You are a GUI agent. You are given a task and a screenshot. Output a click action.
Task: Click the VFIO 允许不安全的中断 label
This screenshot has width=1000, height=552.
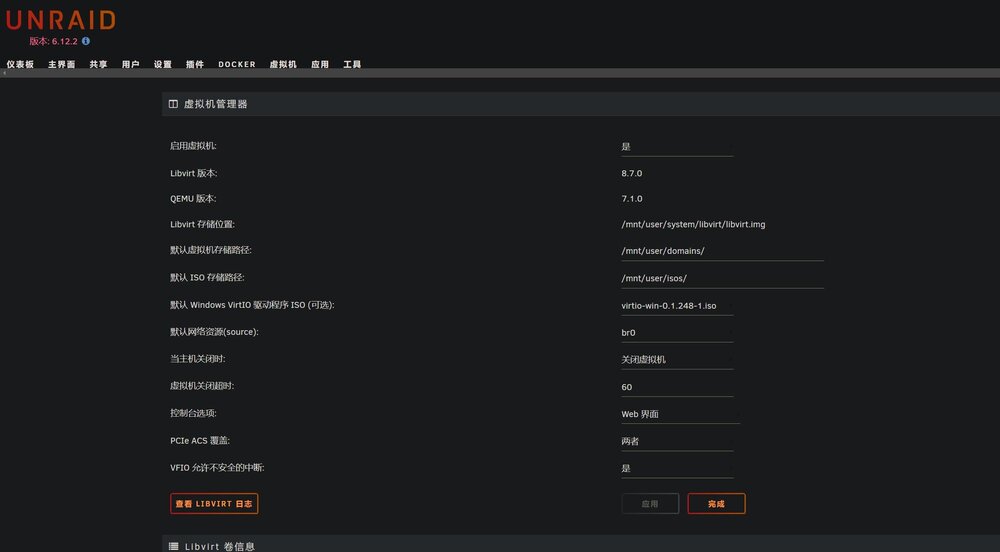point(217,468)
